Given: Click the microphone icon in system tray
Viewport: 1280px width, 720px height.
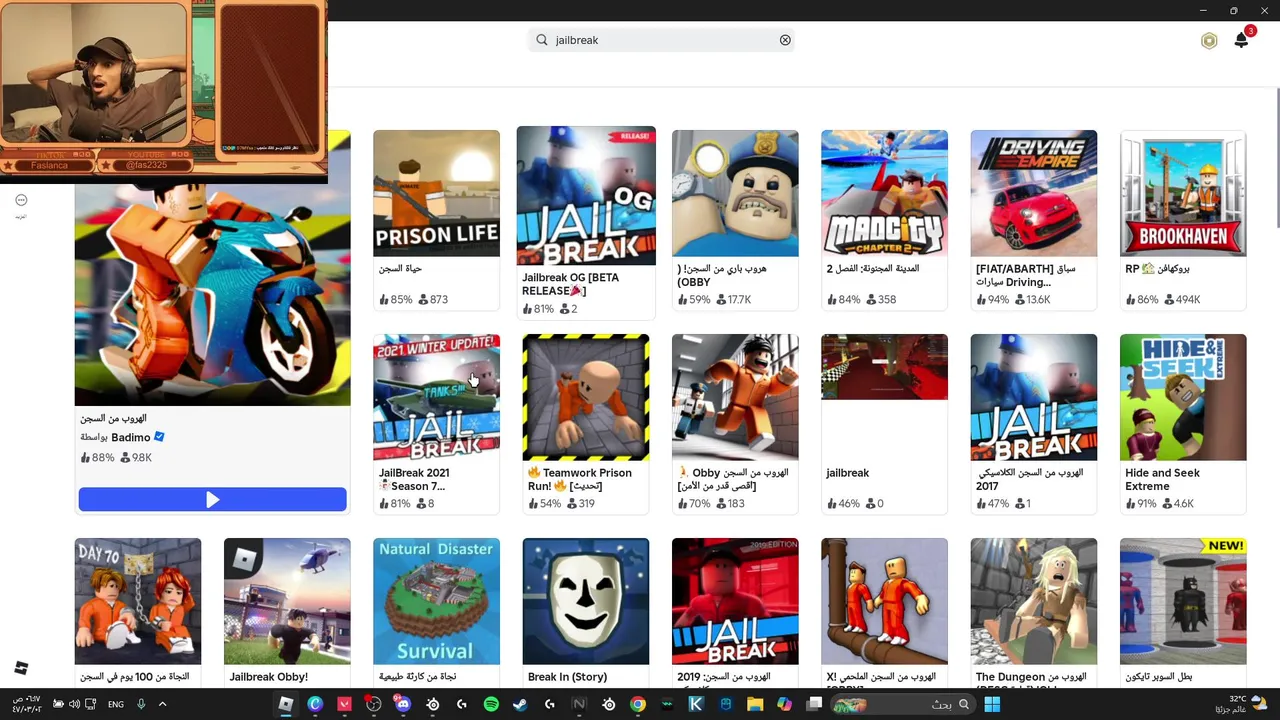Looking at the screenshot, I should [x=141, y=705].
